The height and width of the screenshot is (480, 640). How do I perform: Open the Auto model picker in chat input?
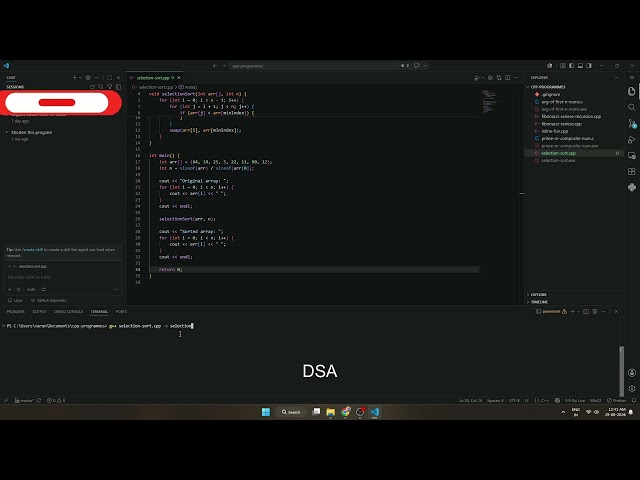pos(31,289)
